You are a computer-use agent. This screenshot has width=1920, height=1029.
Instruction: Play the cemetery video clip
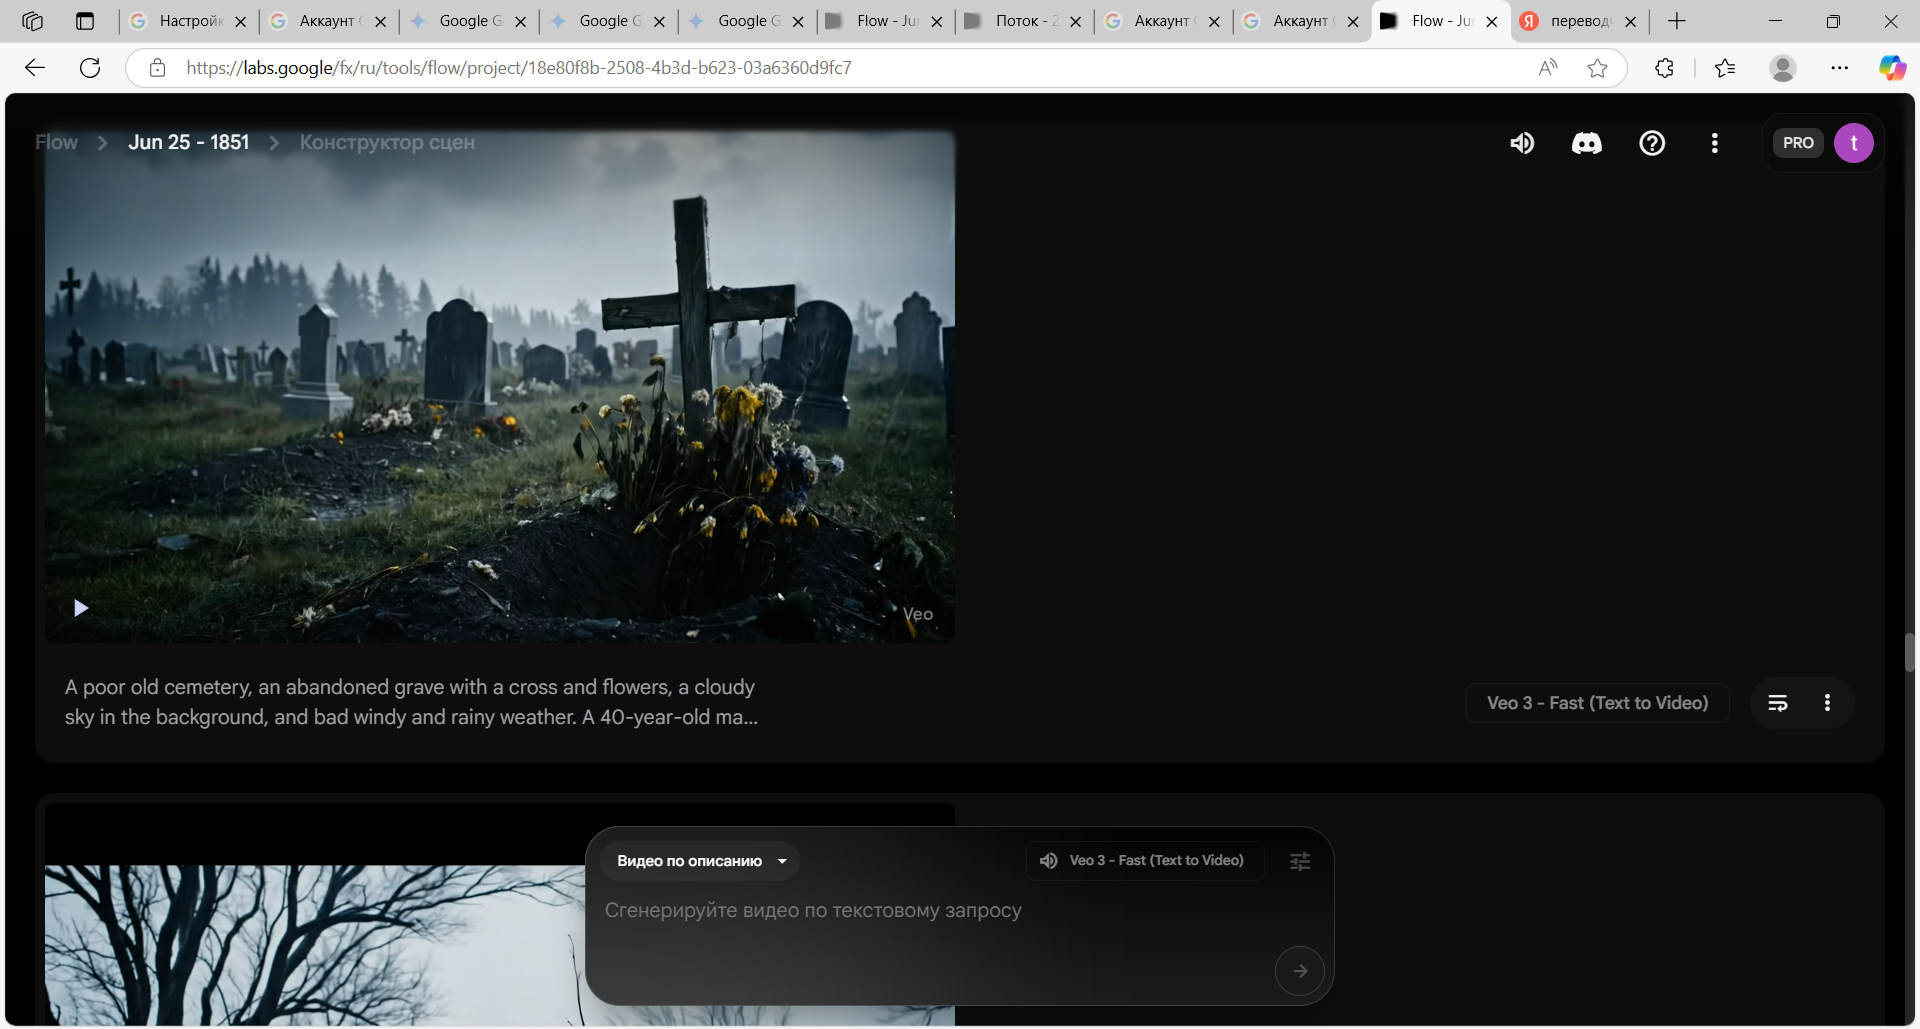coord(81,608)
